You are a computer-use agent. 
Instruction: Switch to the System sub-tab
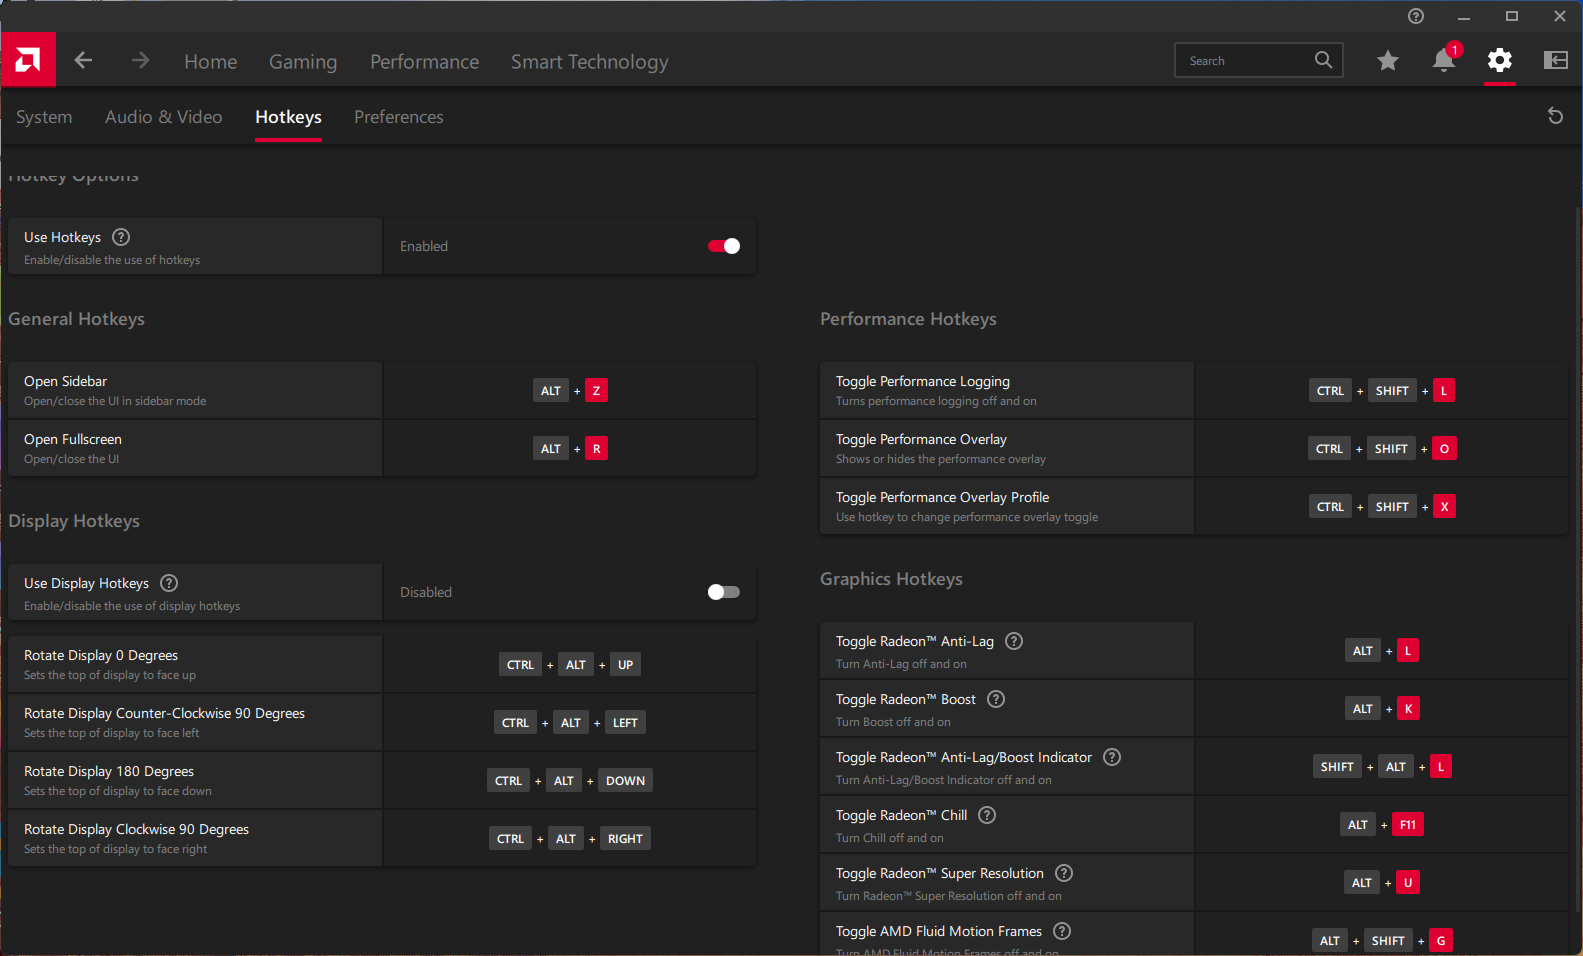click(x=44, y=117)
